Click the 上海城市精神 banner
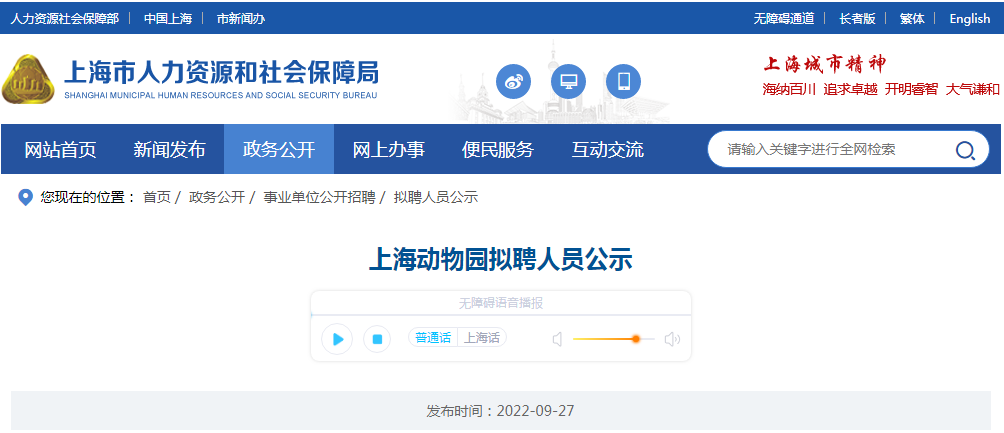Image resolution: width=1004 pixels, height=433 pixels. [x=825, y=64]
